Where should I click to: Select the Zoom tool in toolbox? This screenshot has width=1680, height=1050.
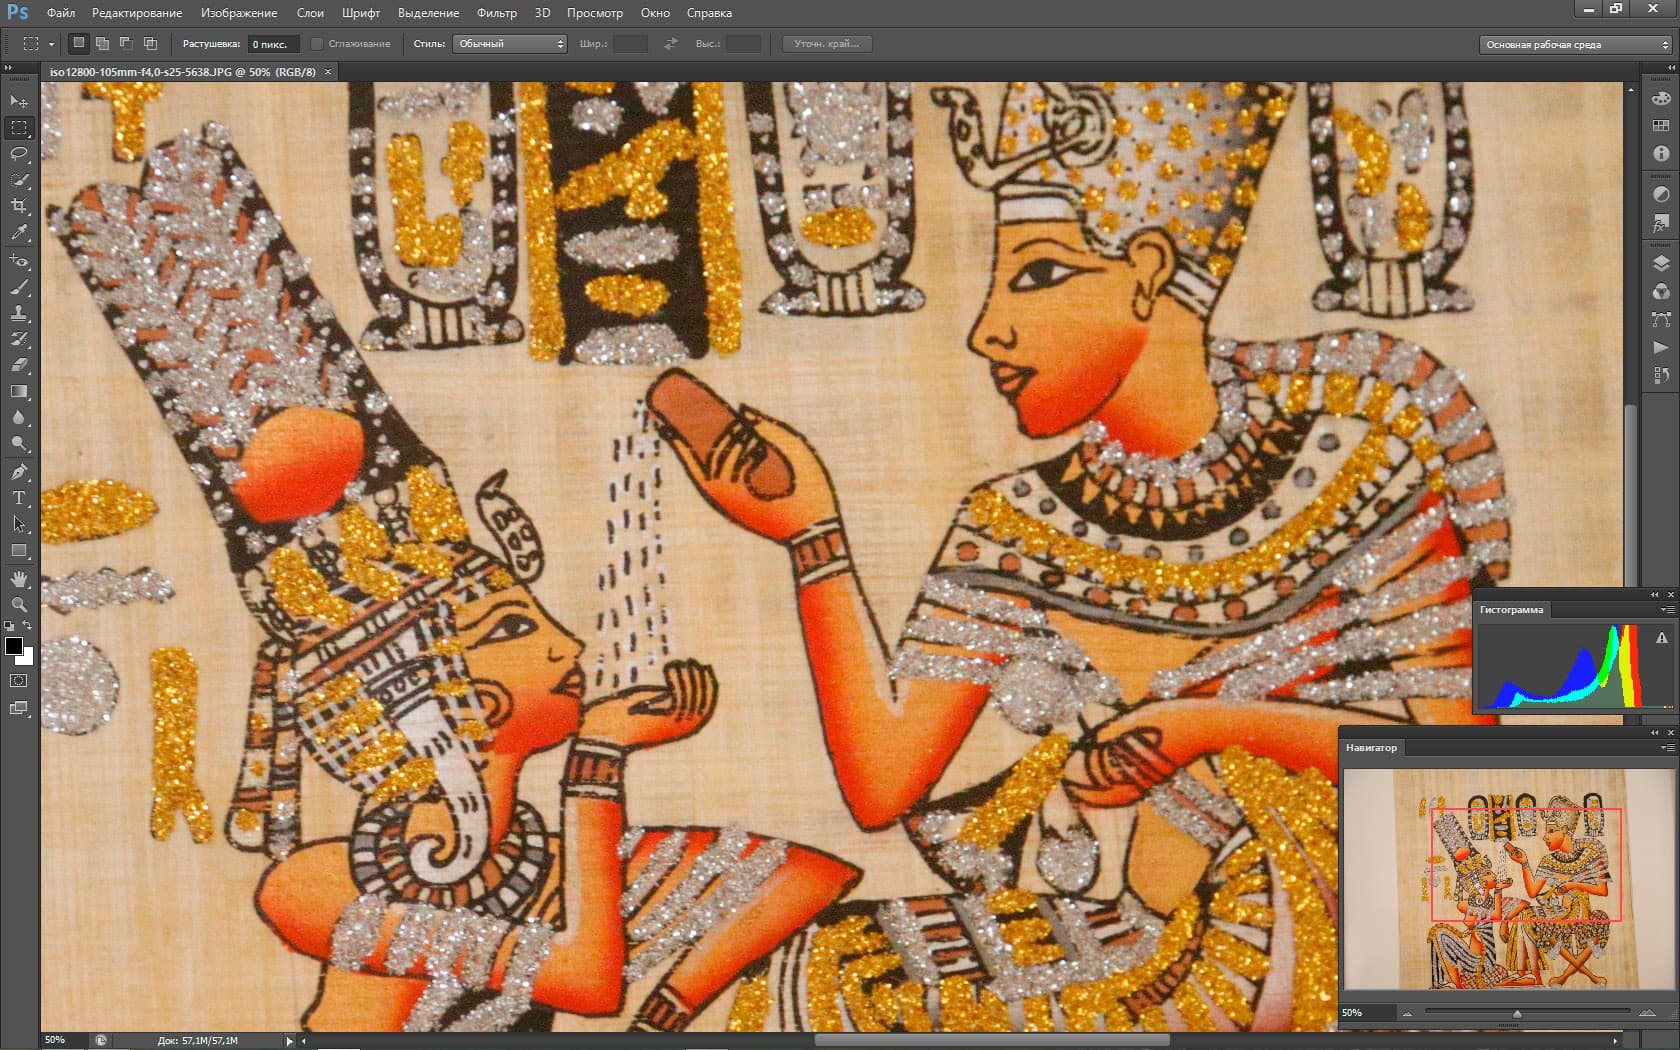(19, 605)
